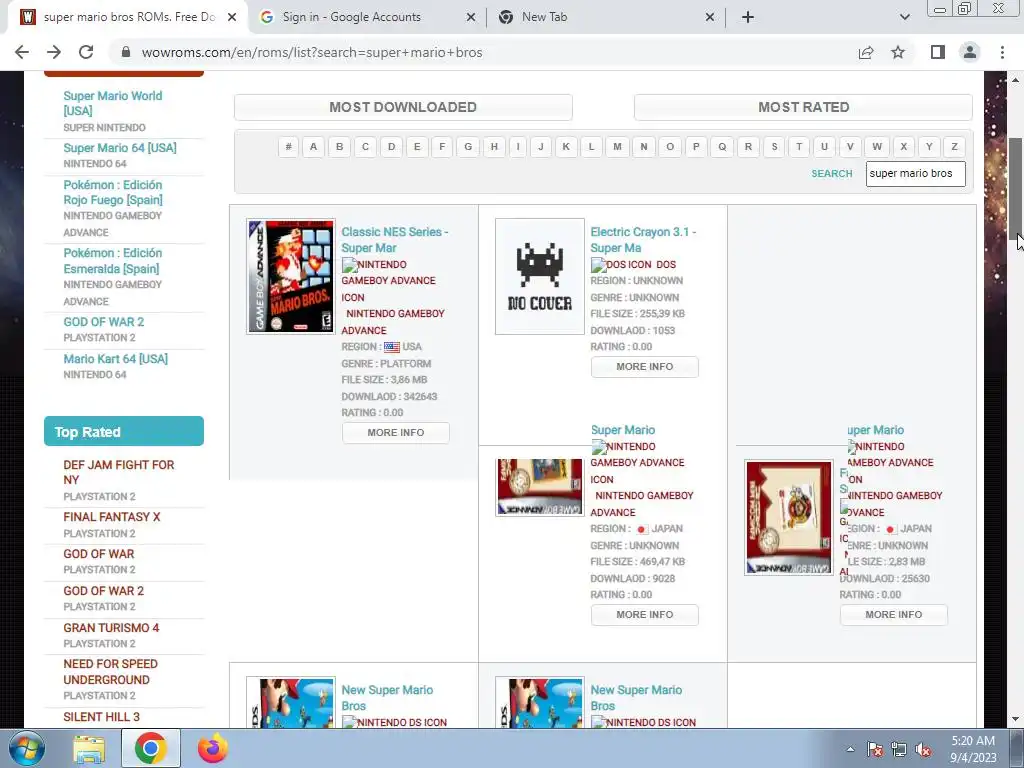
Task: Open DEF JAM FIGHT FOR NY link
Action: [x=119, y=472]
